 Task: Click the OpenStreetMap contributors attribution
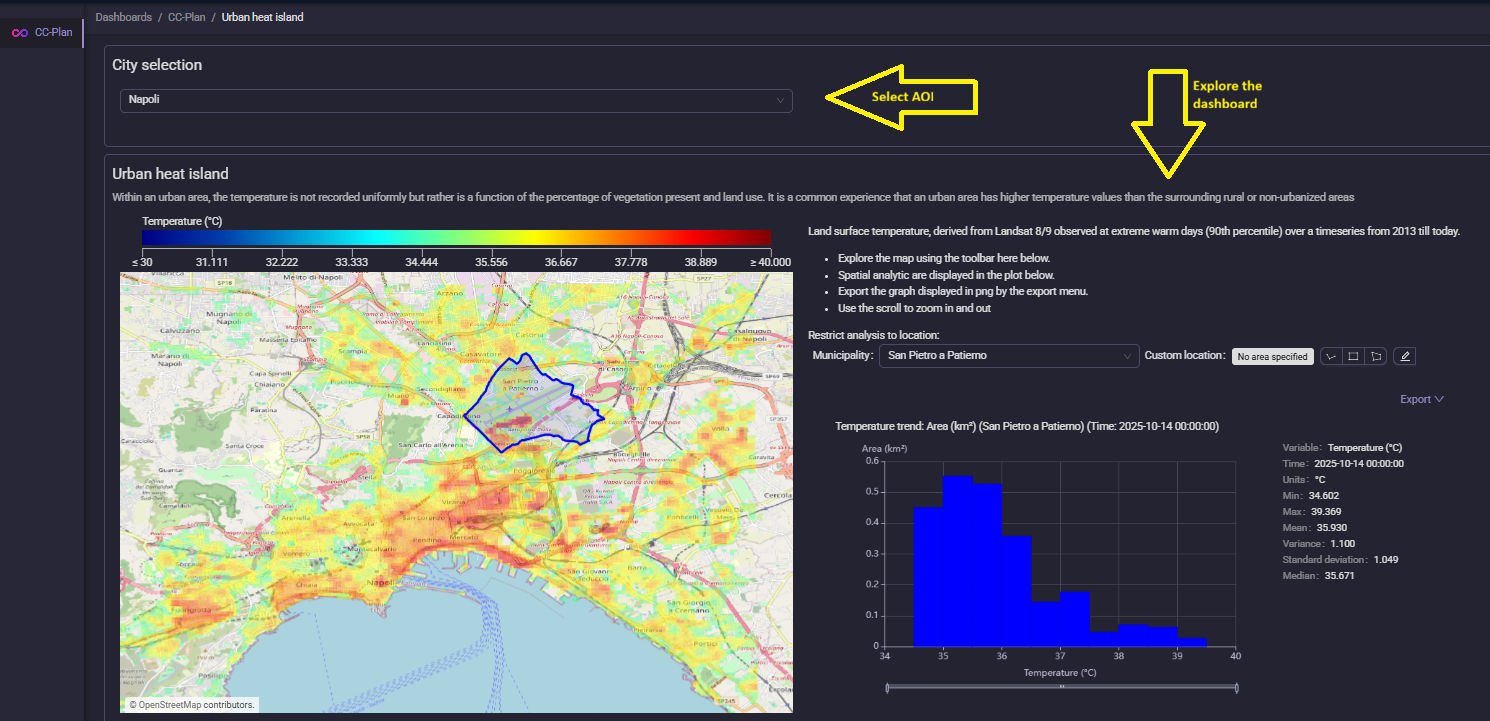click(x=190, y=705)
